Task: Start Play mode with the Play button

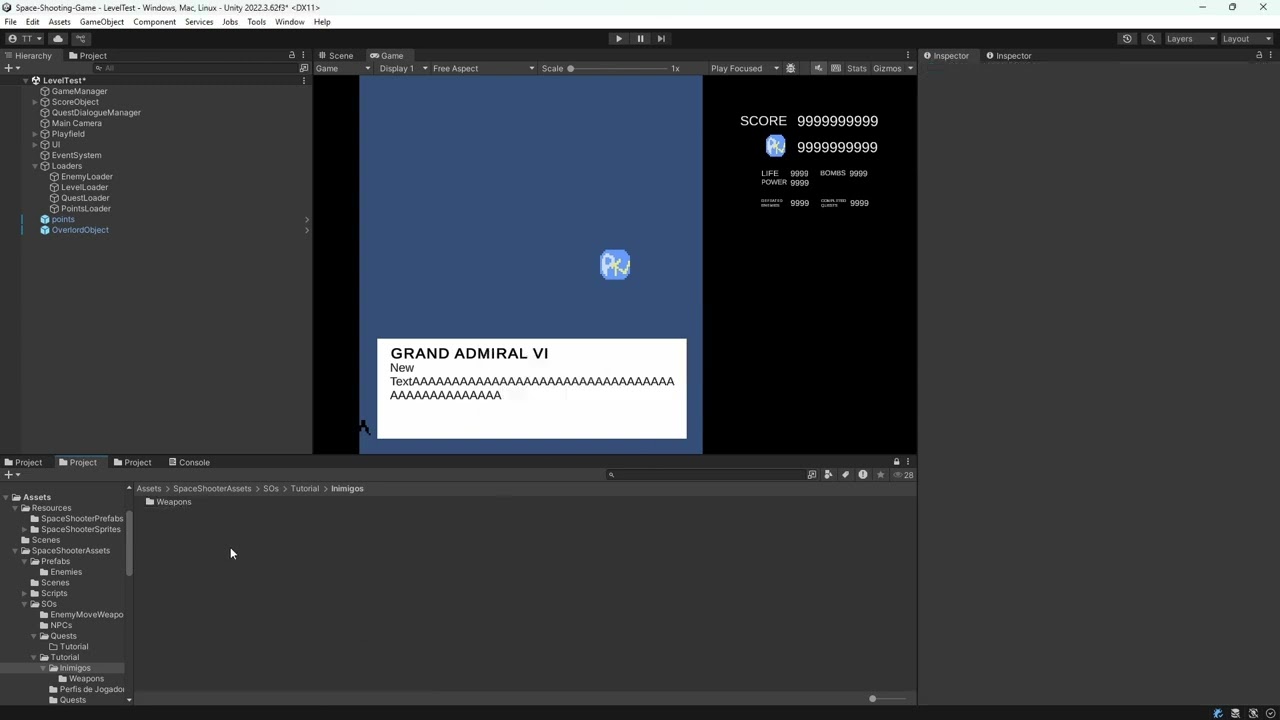Action: (x=618, y=38)
